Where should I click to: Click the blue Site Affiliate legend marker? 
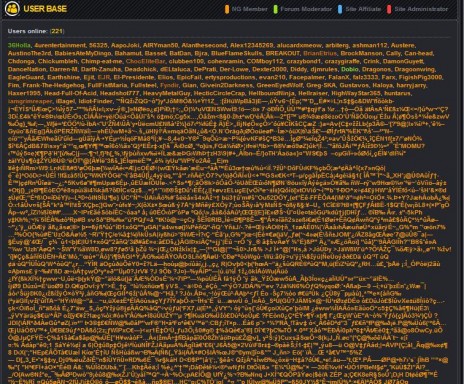(340, 9)
